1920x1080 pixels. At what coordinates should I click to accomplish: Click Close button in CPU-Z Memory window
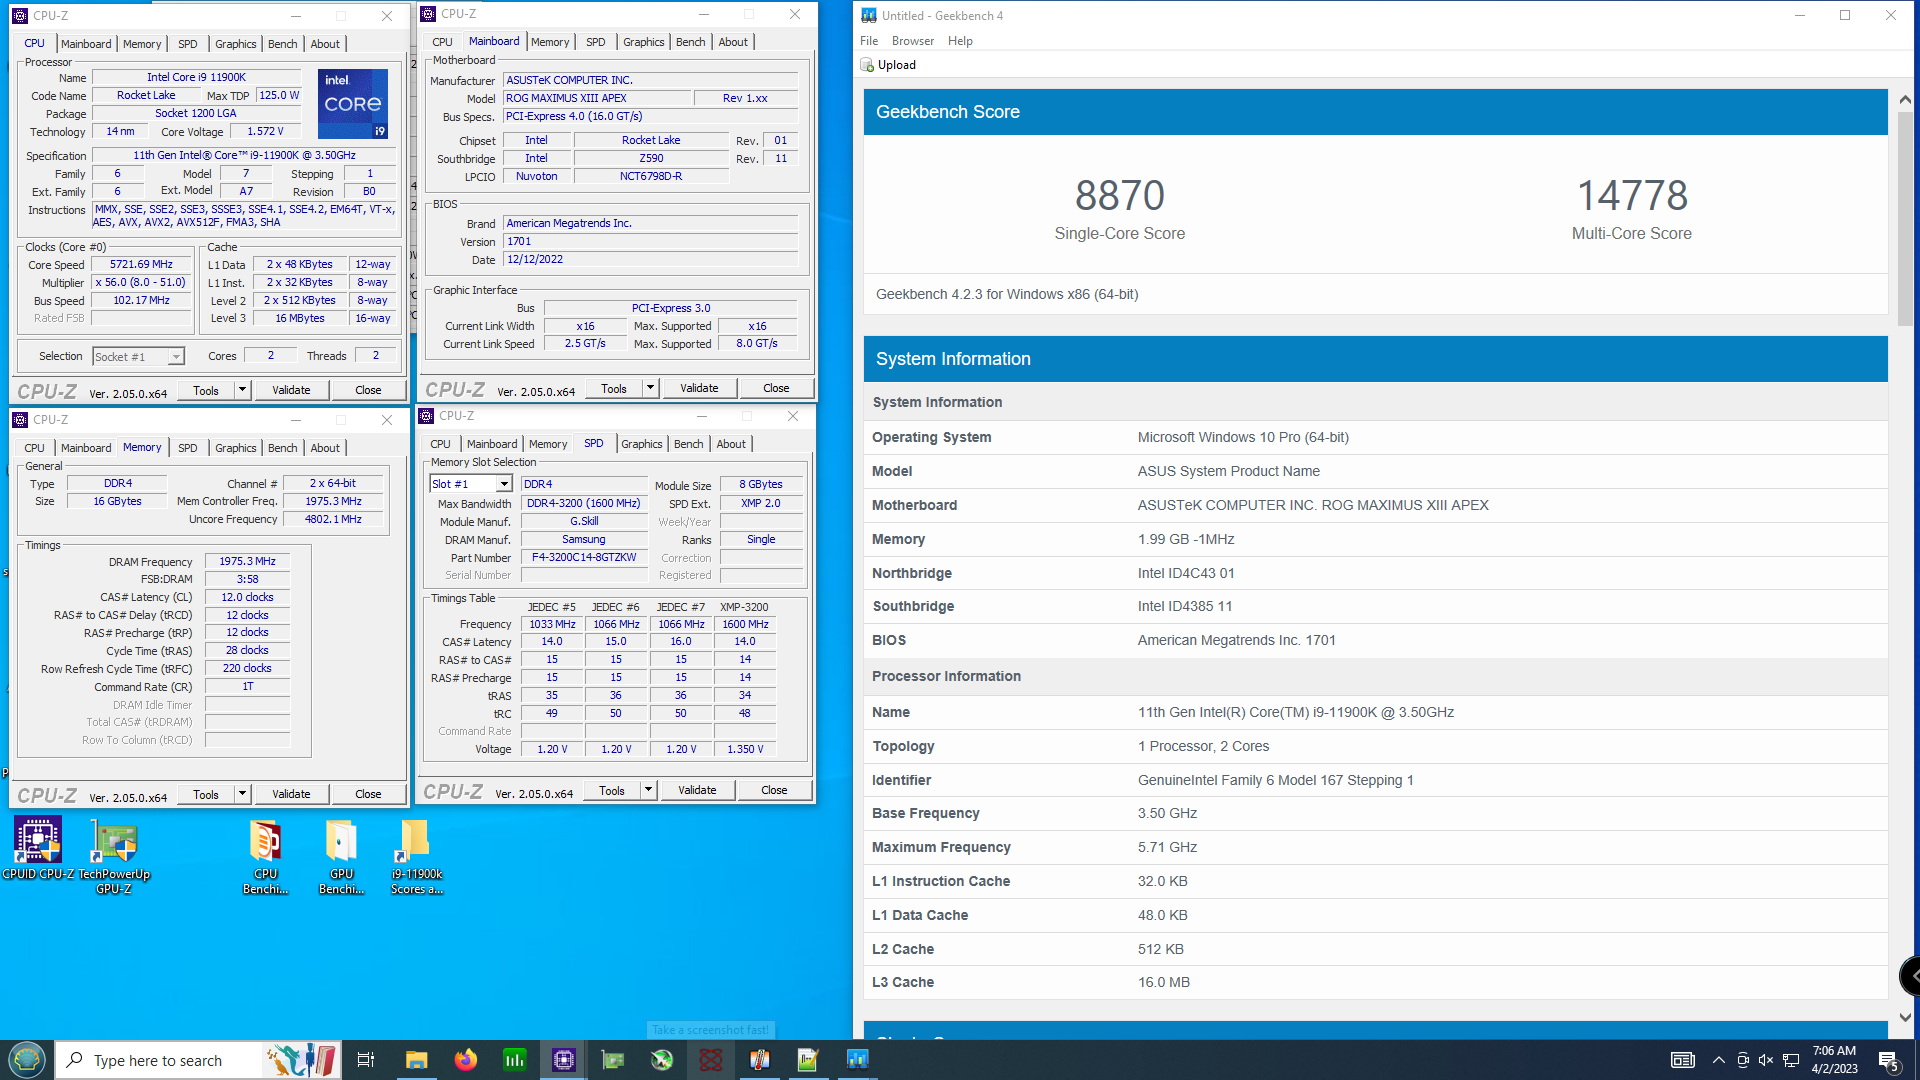[368, 794]
